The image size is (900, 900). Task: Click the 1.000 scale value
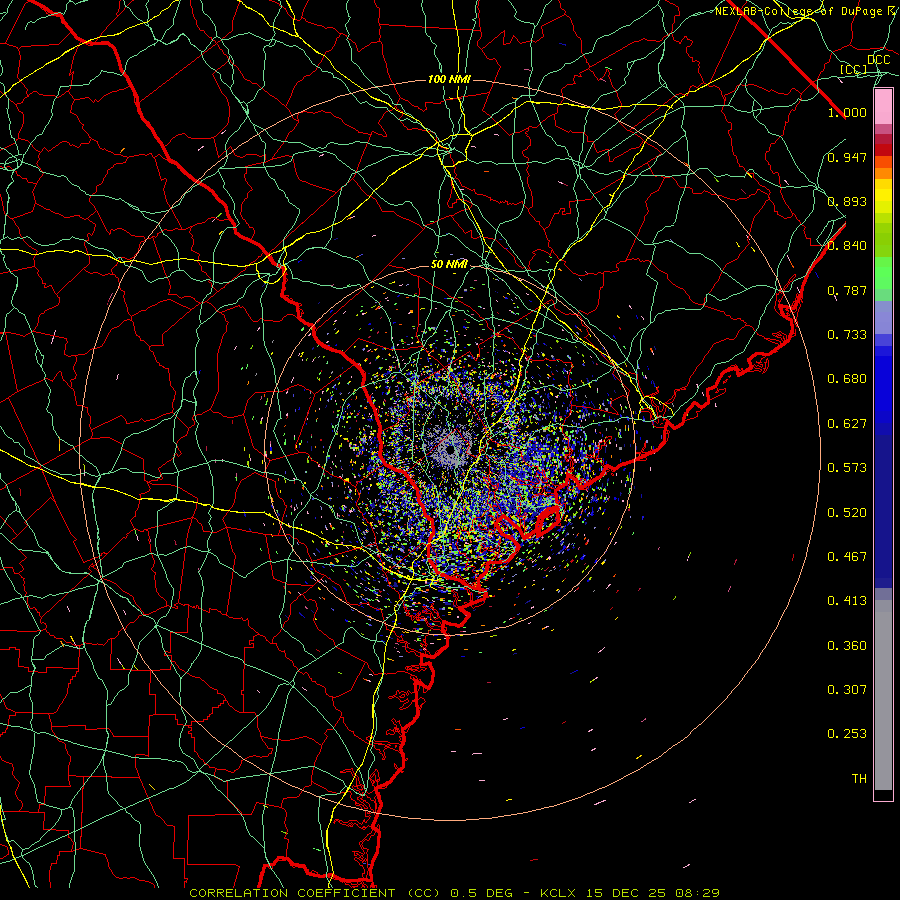tap(847, 112)
